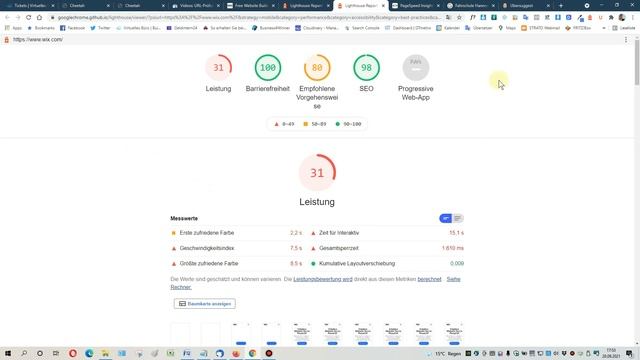Click the browser address bar URL
This screenshot has height=360, width=640.
[x=249, y=18]
